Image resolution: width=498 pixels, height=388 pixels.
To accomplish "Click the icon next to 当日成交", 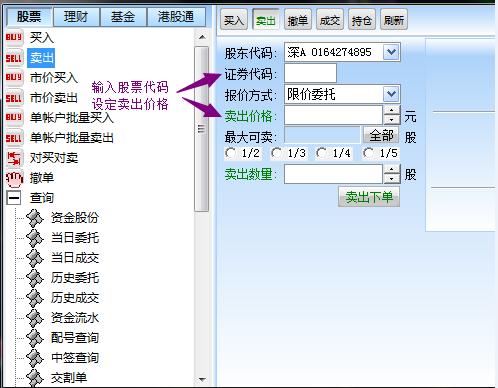I will [x=35, y=258].
